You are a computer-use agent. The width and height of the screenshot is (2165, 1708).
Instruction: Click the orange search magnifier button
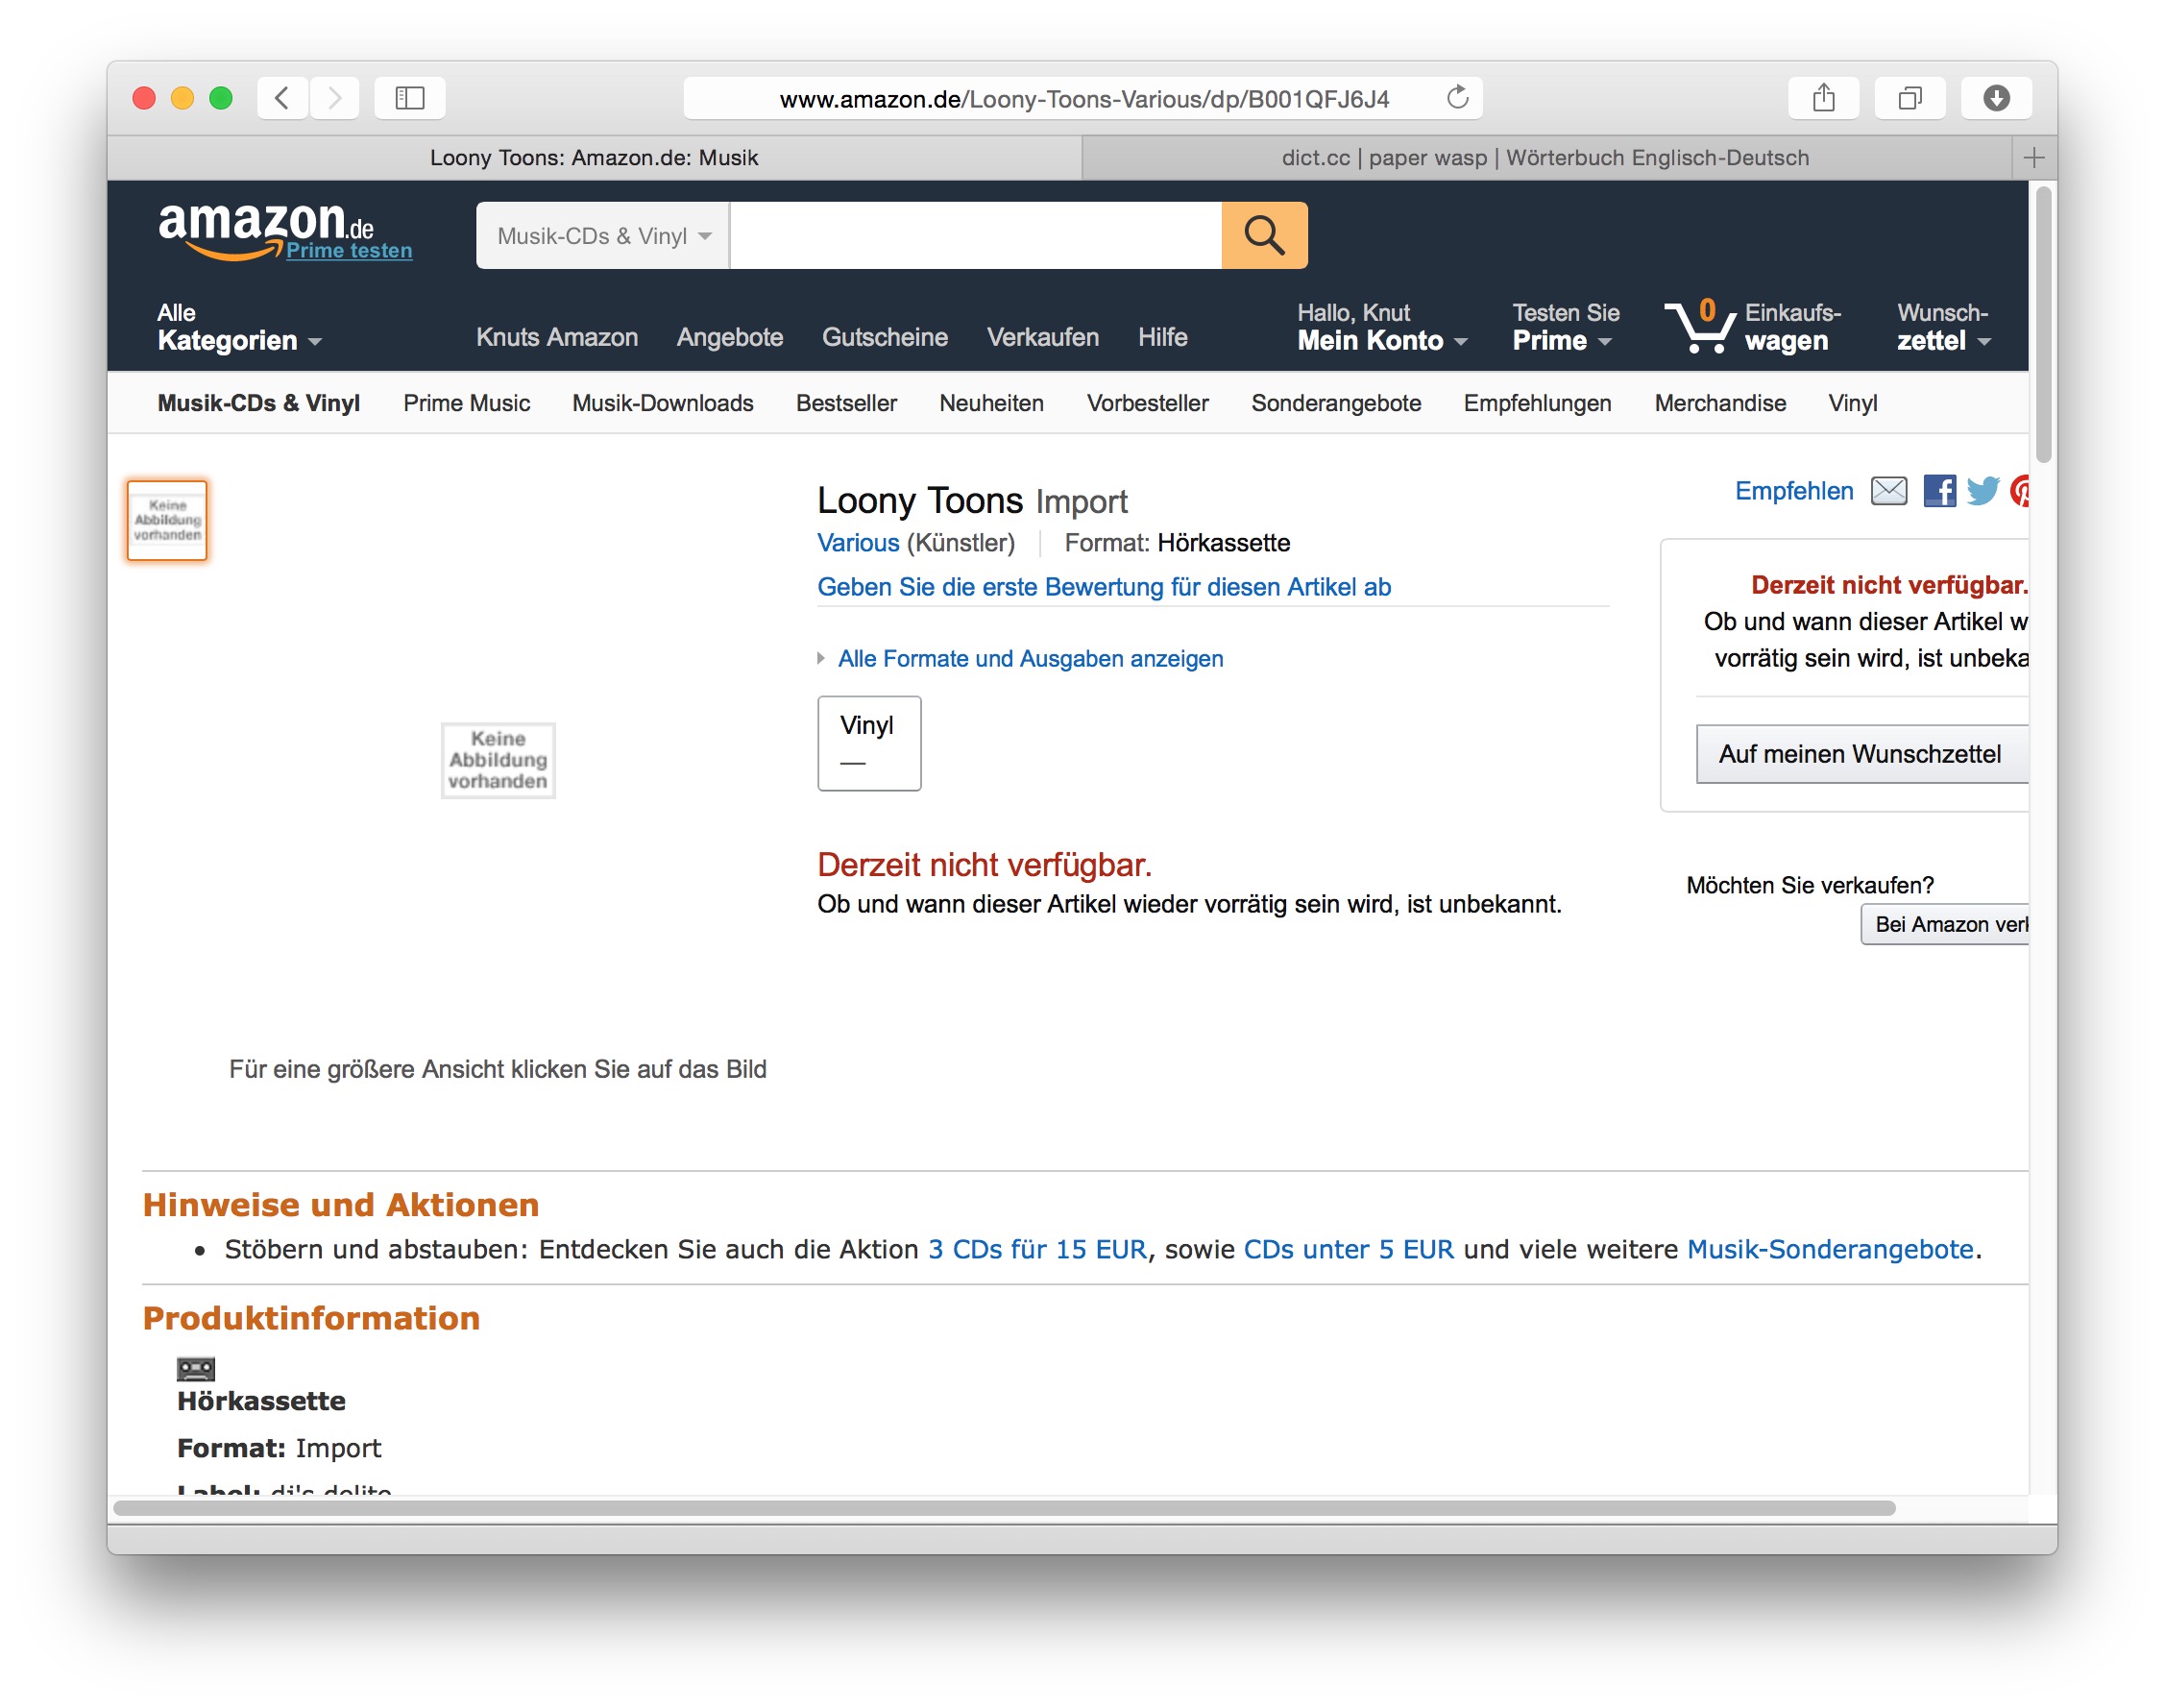click(x=1263, y=235)
